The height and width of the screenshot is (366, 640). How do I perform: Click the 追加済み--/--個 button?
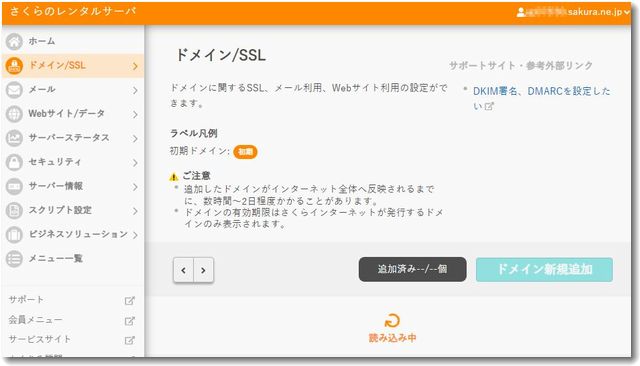(412, 269)
